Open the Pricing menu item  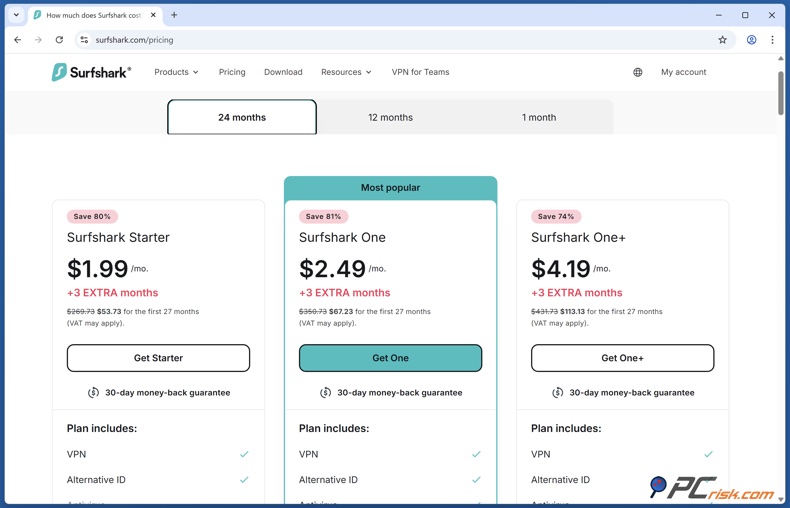point(232,72)
